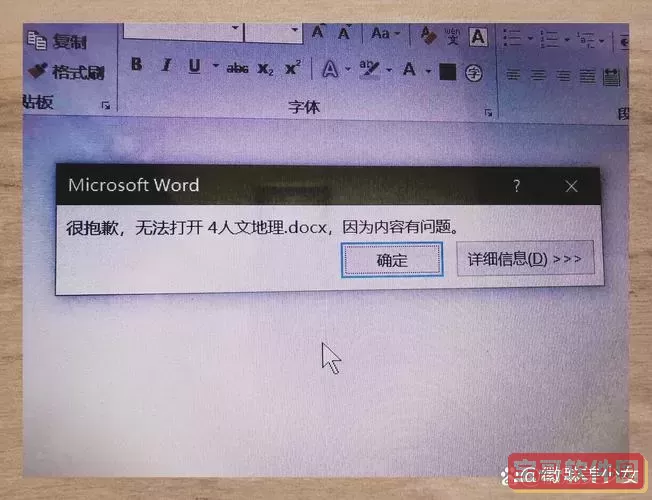Open Change Case Aa dropdown
This screenshot has height=500, width=652.
(x=385, y=33)
